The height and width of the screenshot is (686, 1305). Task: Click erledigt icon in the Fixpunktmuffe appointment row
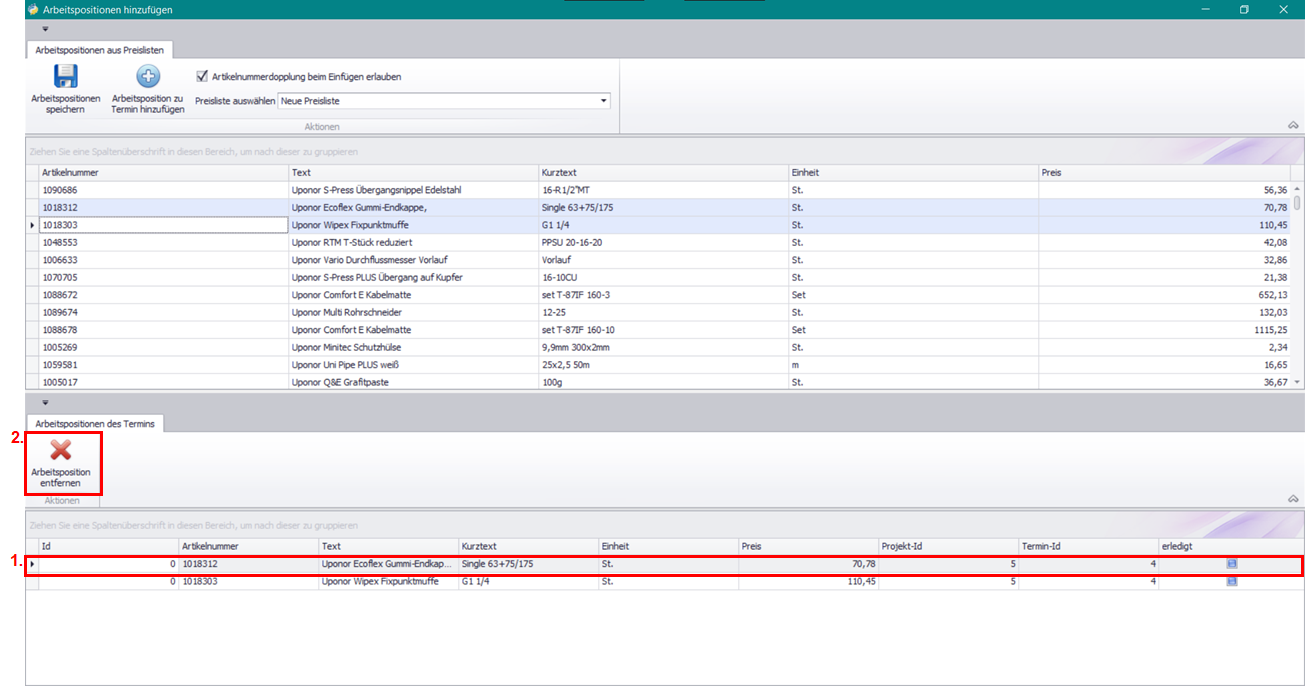1231,581
